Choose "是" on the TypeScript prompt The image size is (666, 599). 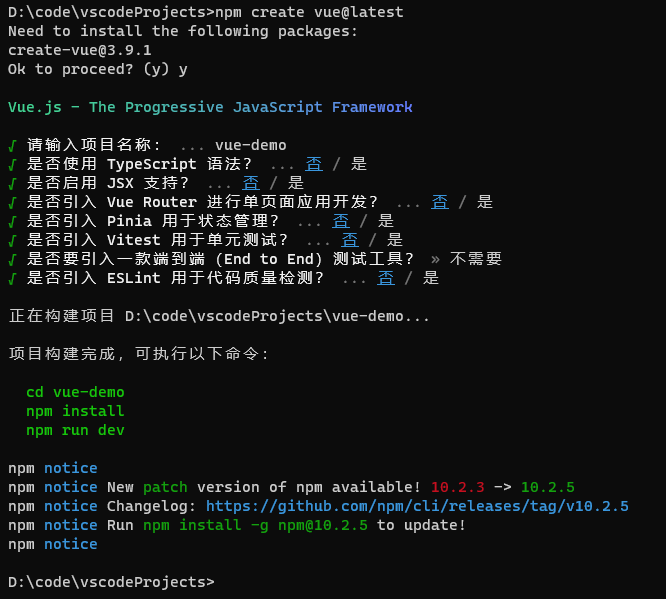point(359,164)
